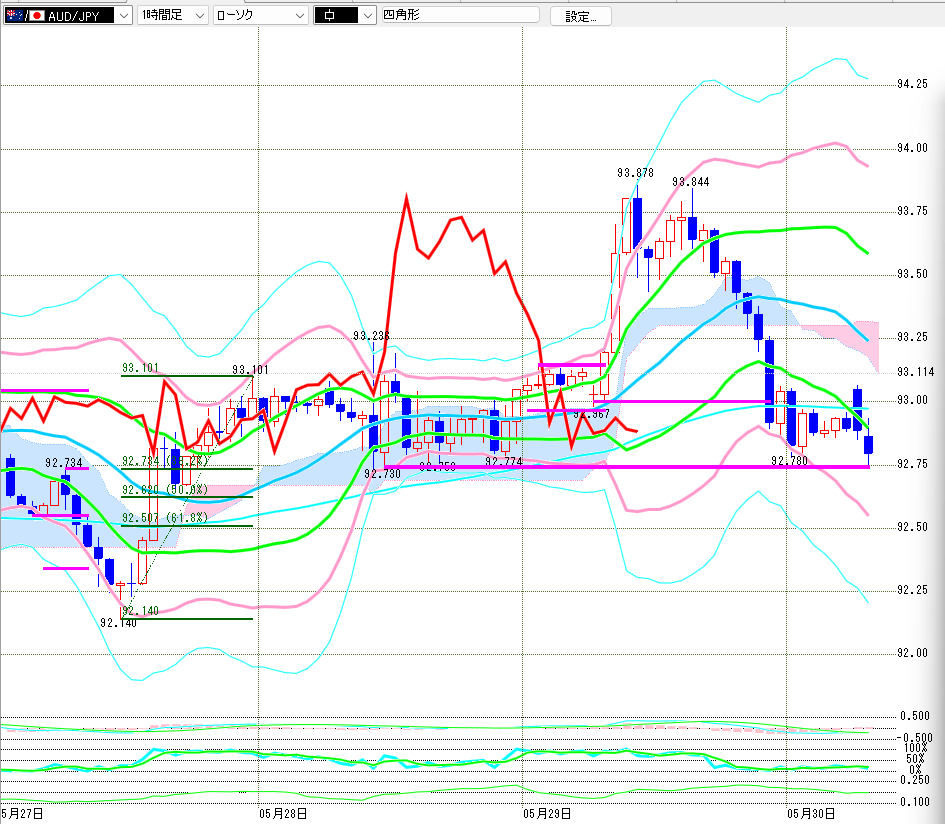The image size is (945, 824).
Task: Click the 92.774 price annotation
Action: point(504,462)
